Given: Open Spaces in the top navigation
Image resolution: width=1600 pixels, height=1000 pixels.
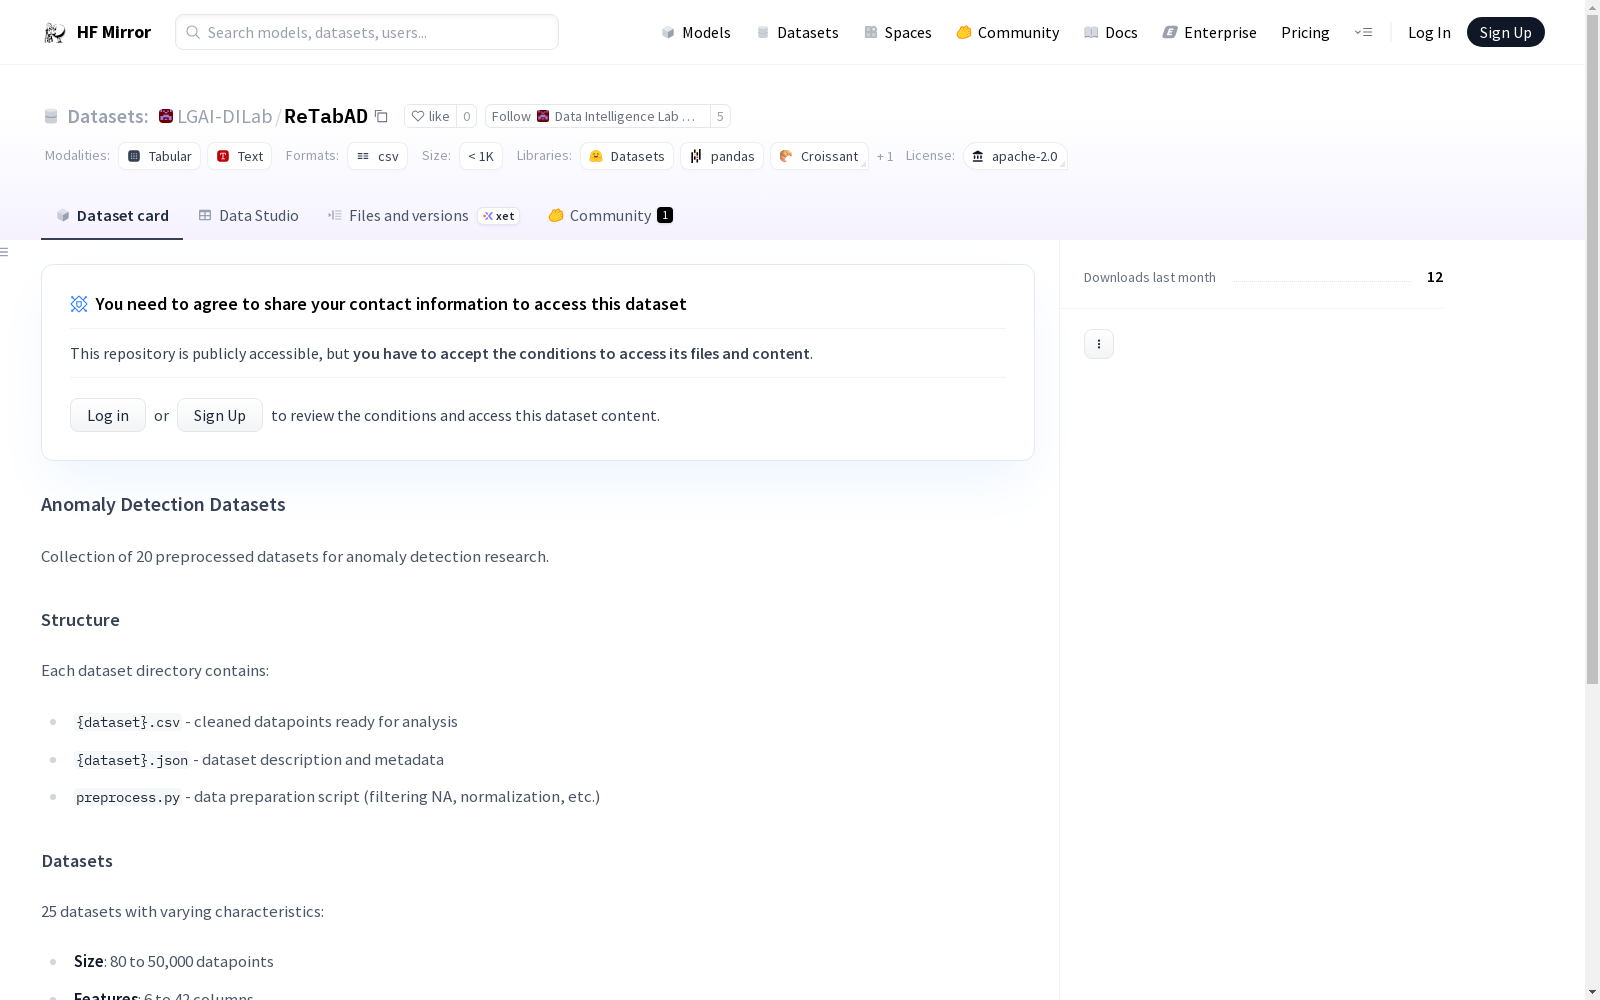Looking at the screenshot, I should click(897, 32).
